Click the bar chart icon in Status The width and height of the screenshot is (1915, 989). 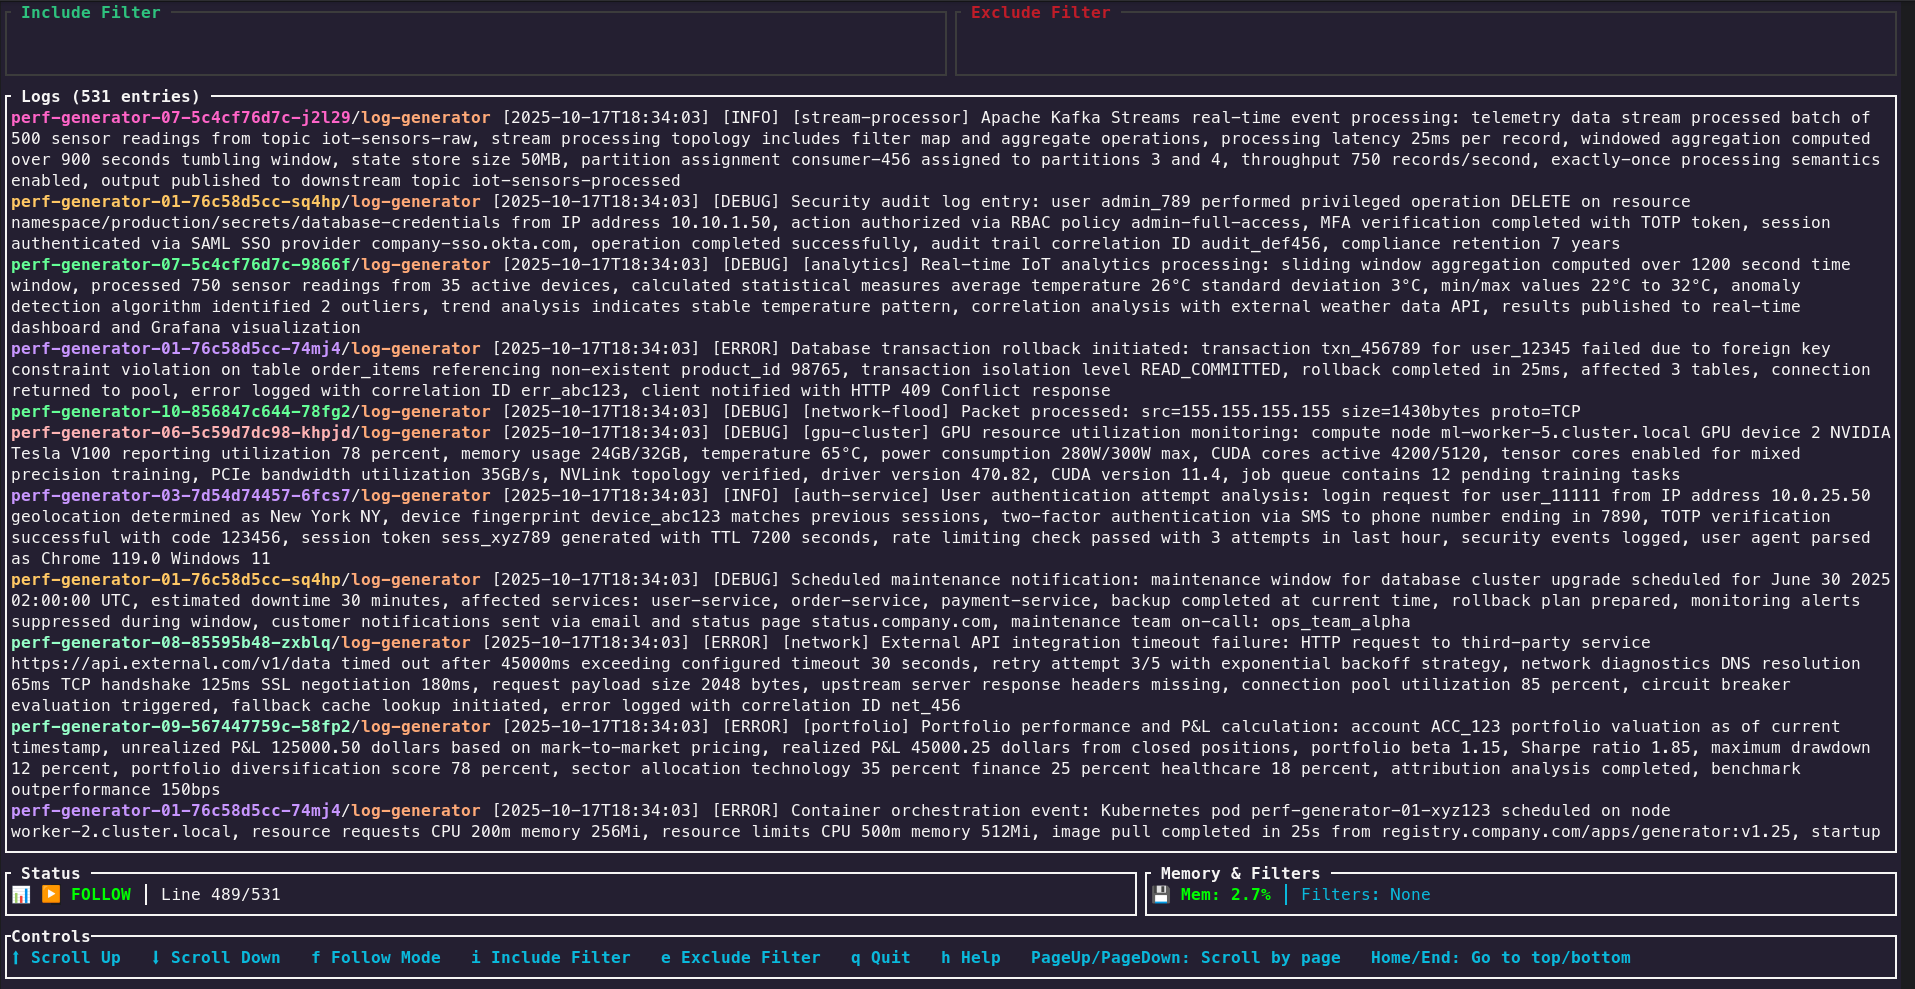[21, 895]
